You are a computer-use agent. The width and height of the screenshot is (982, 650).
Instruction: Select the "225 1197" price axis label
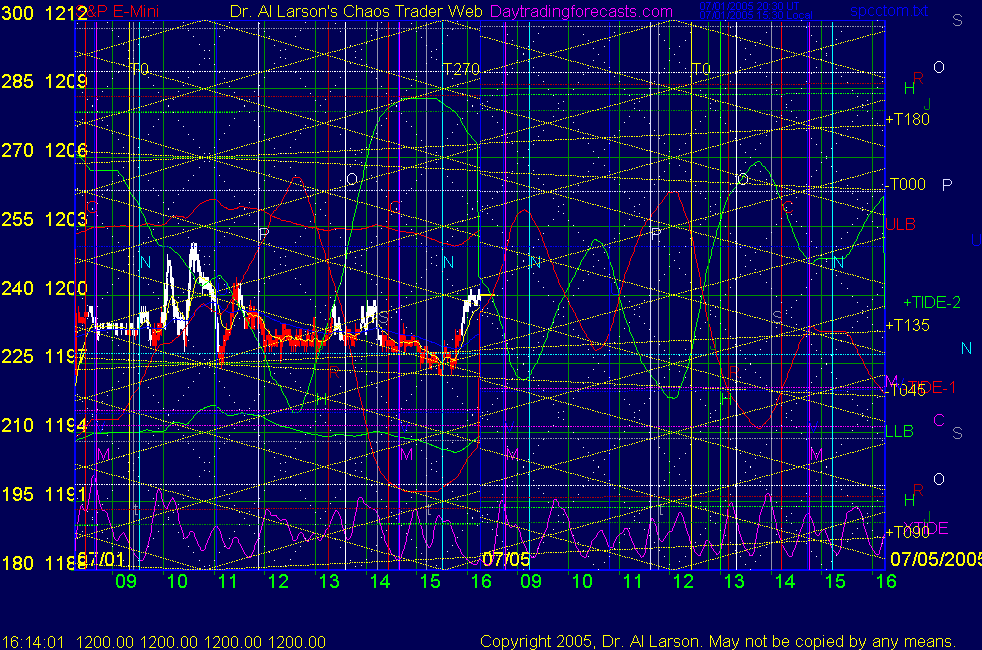44,356
